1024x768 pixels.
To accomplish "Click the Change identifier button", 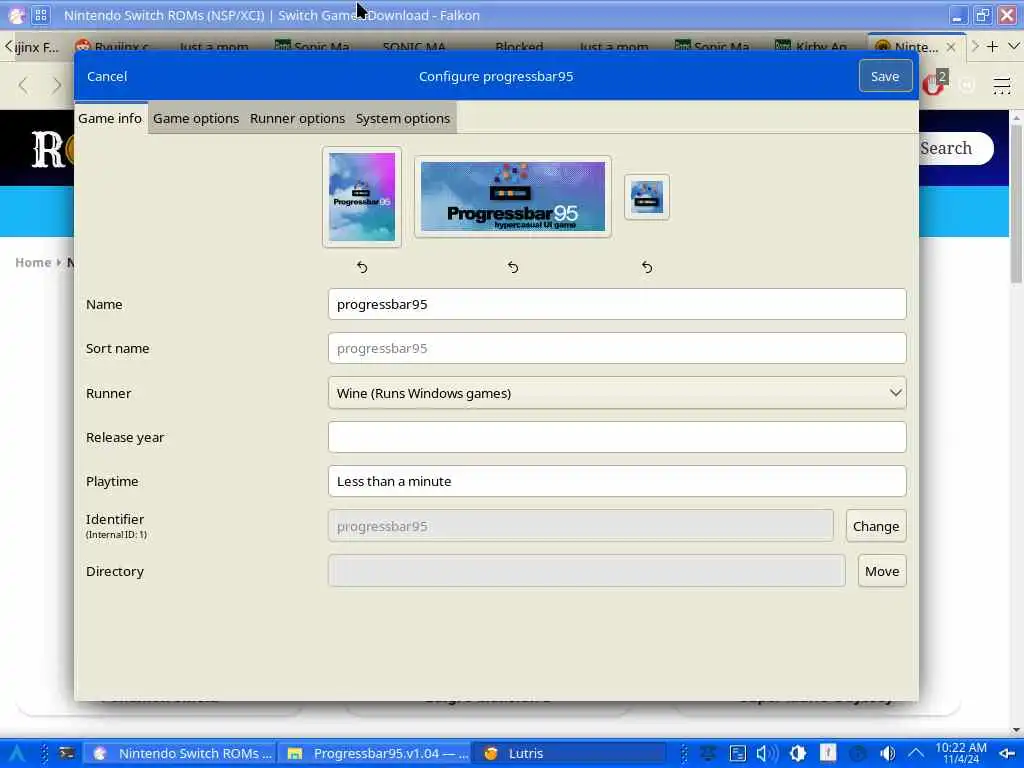I will pos(876,526).
